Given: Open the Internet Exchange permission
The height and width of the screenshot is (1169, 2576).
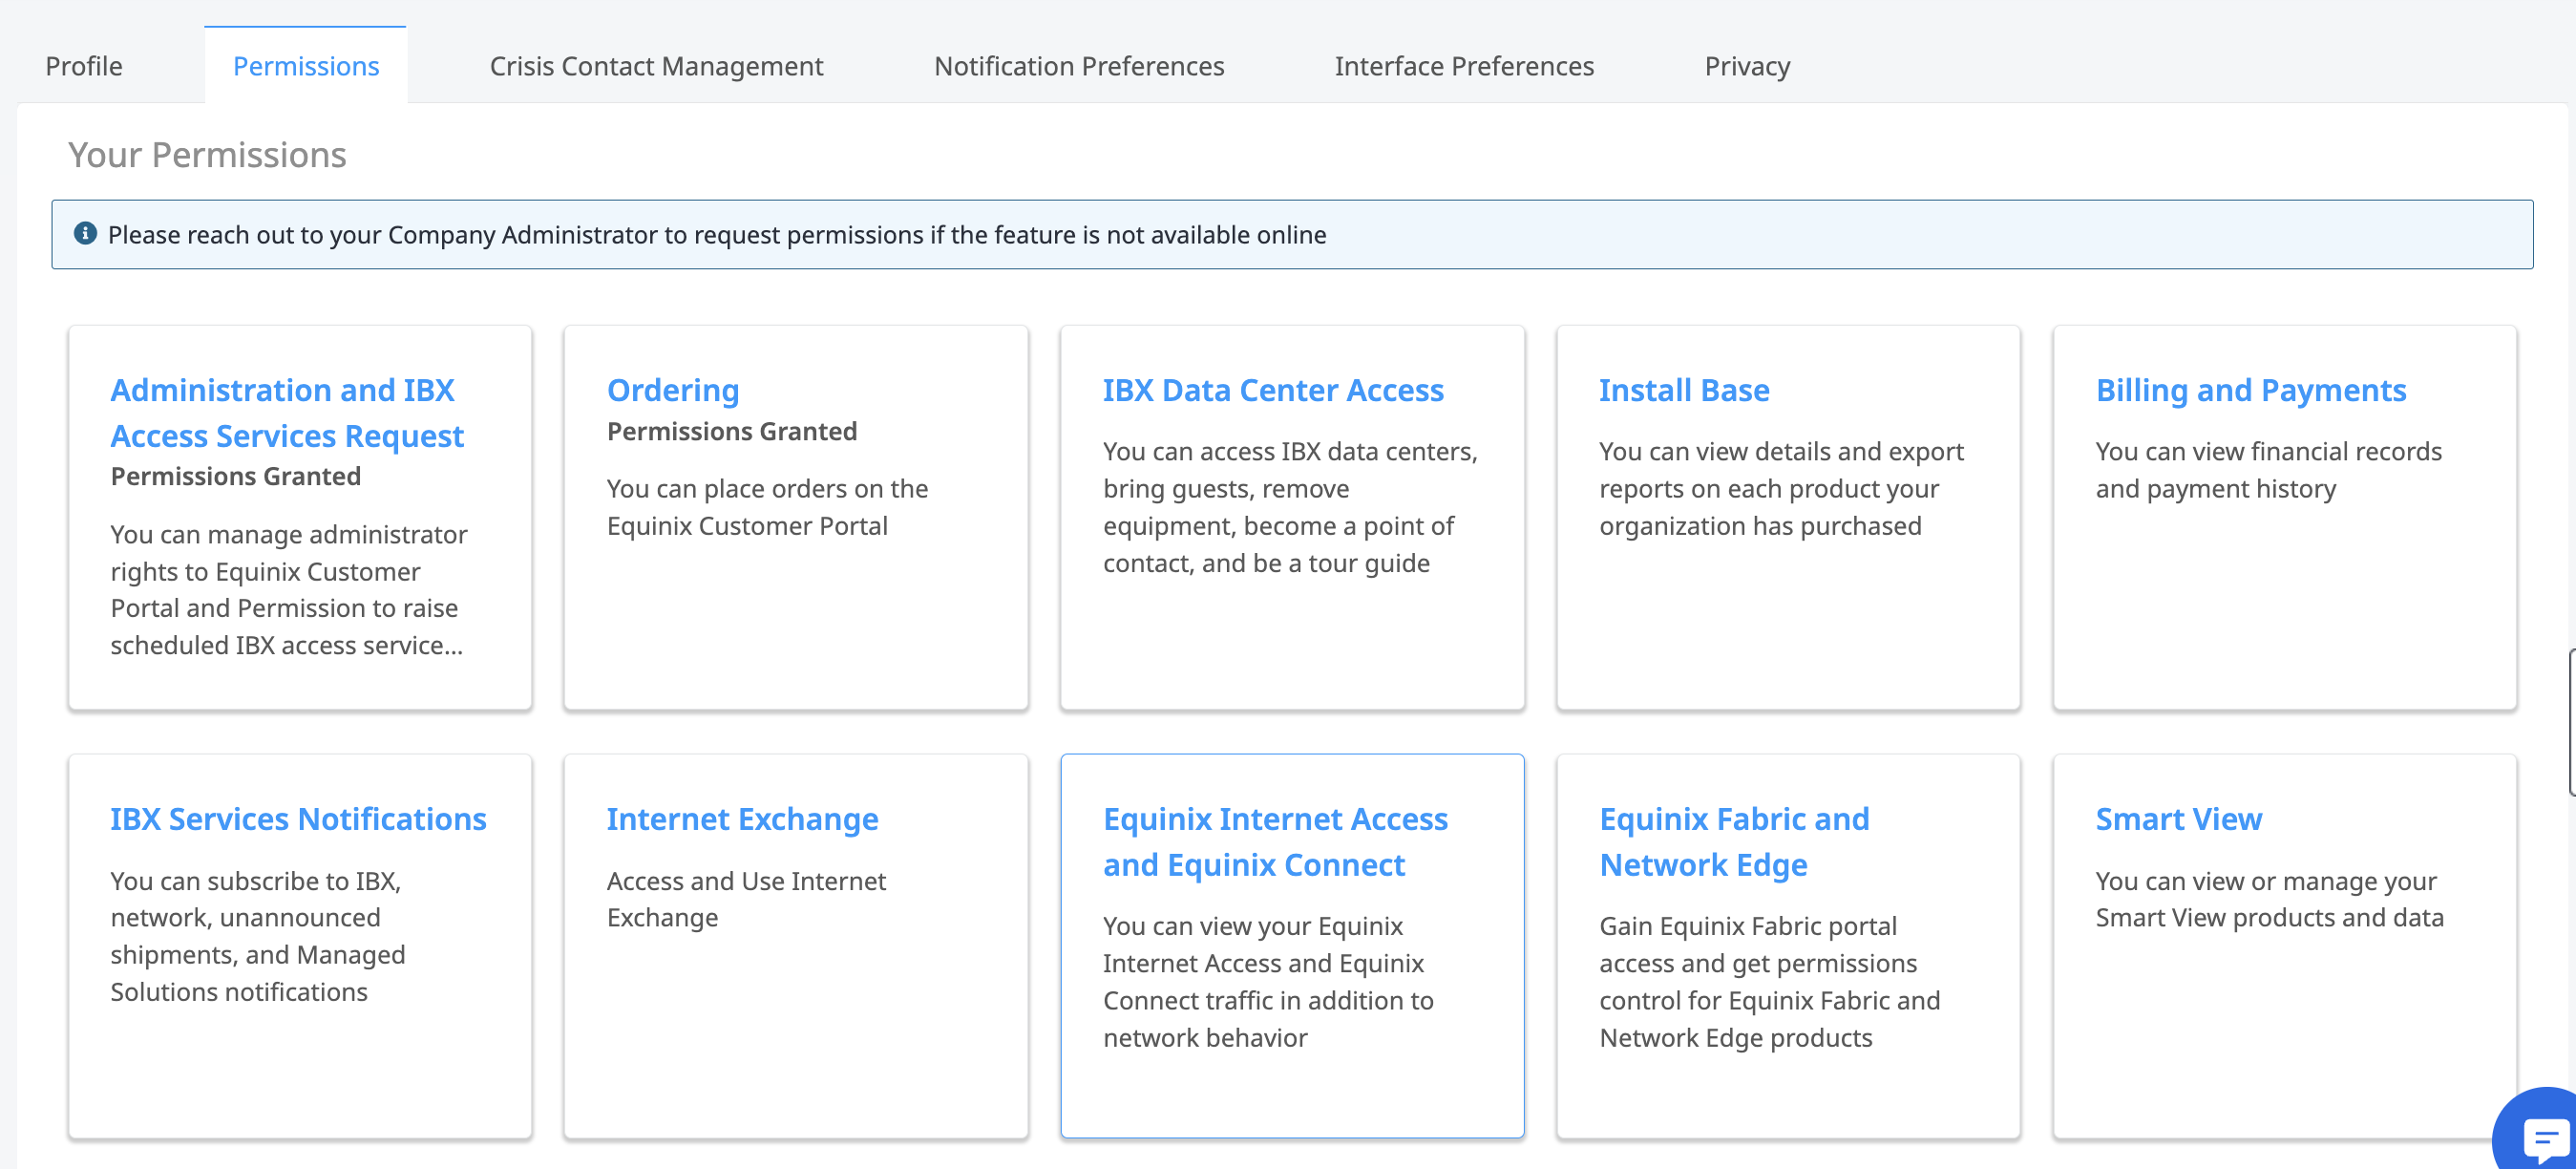Looking at the screenshot, I should (742, 819).
